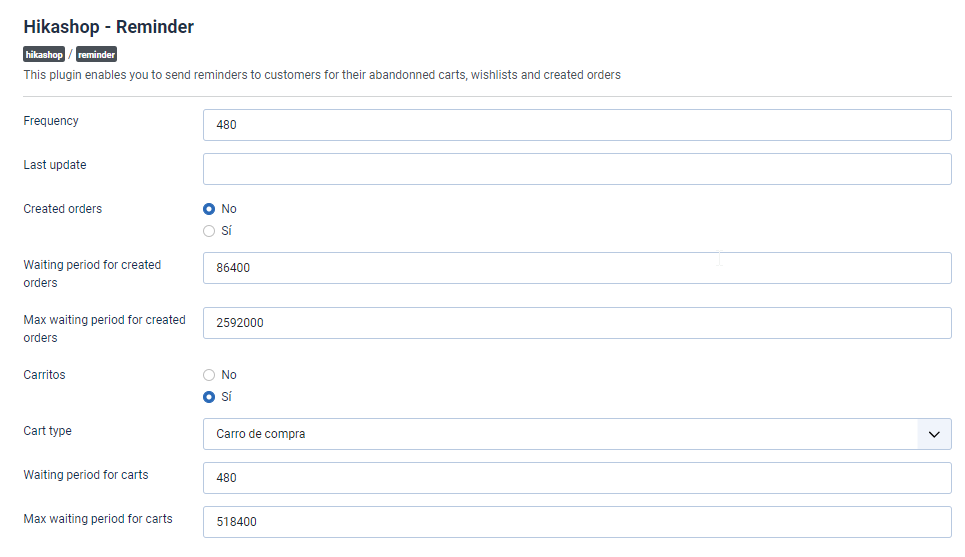Viewport: 965px width, 557px height.
Task: Select Sí under Carritos
Action: pos(209,397)
